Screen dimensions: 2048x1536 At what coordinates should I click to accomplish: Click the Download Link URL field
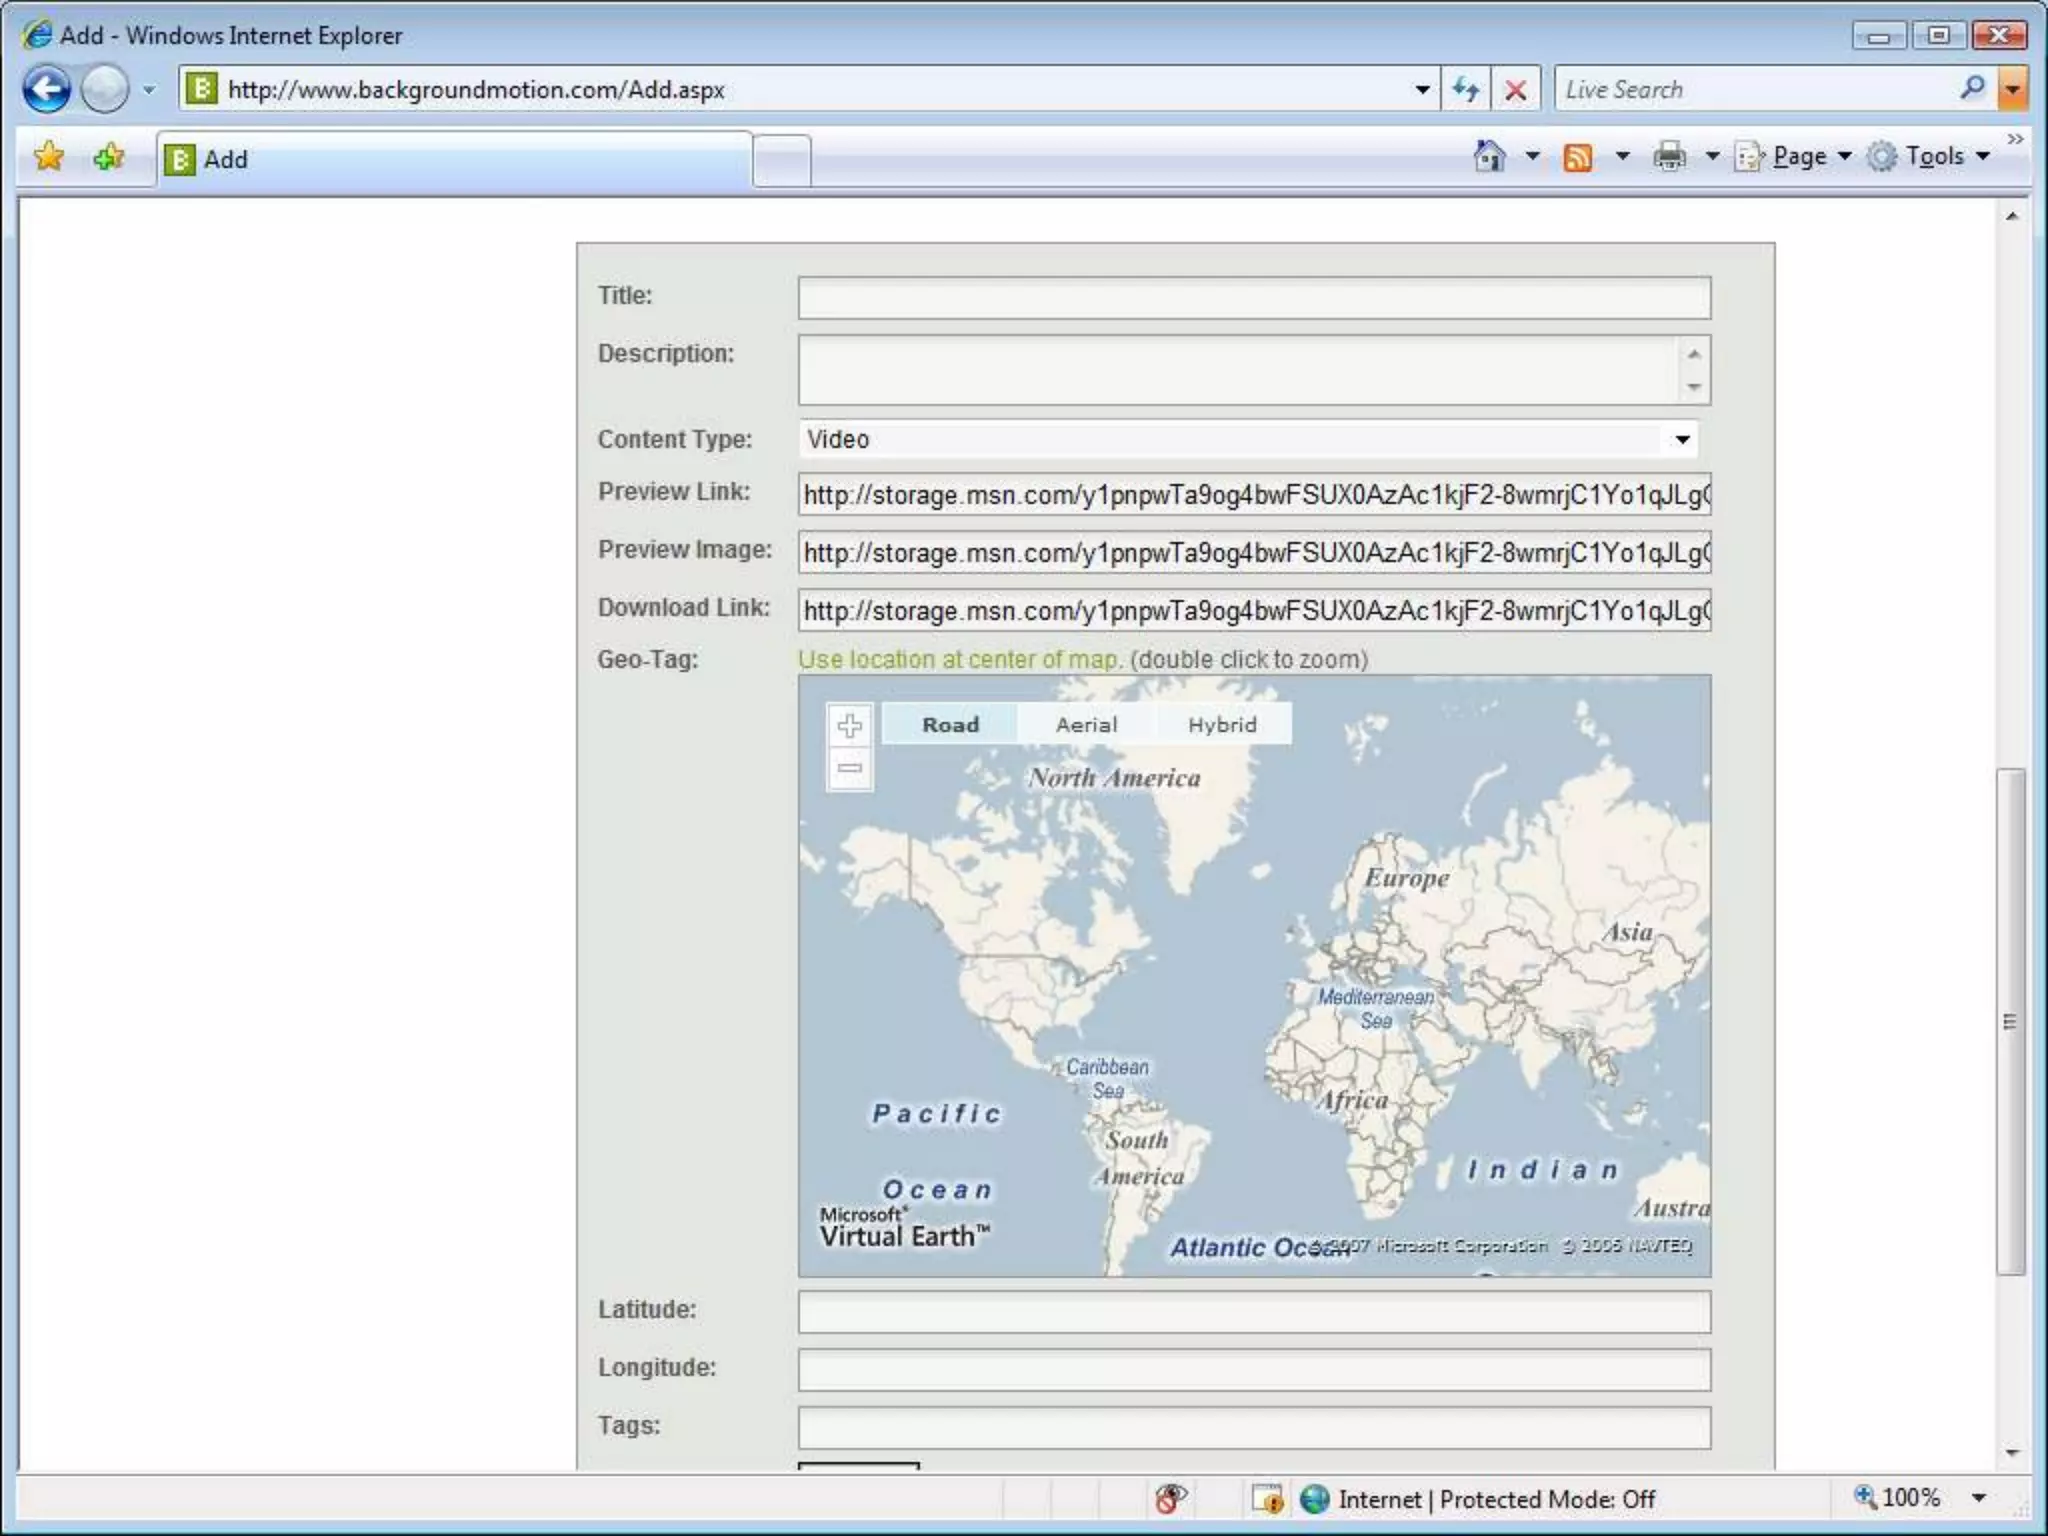(1254, 611)
